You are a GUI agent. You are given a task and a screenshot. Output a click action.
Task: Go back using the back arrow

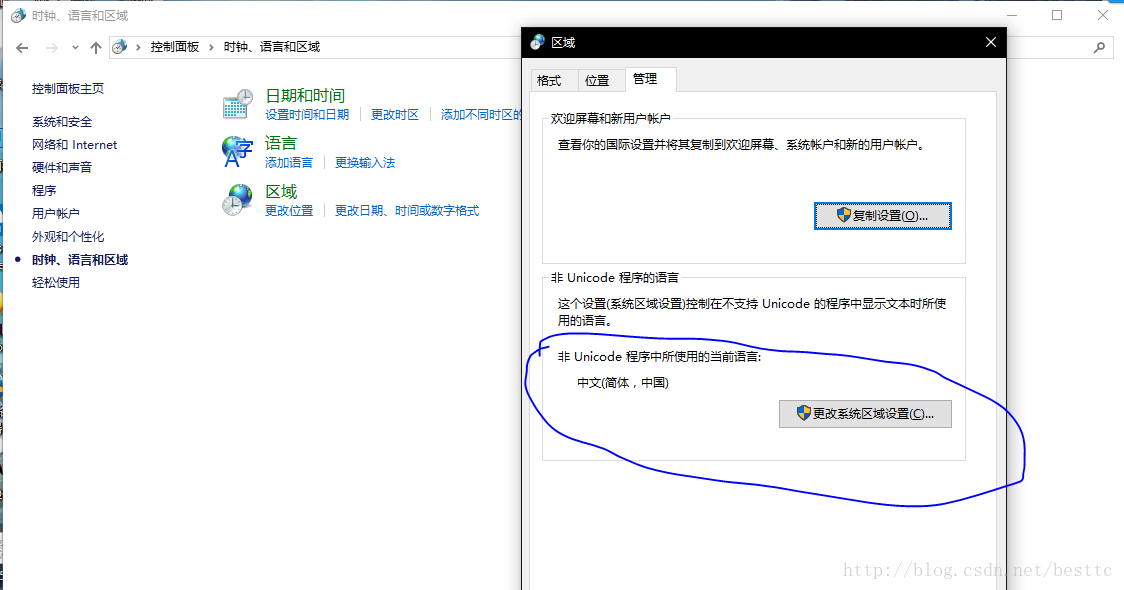click(22, 47)
